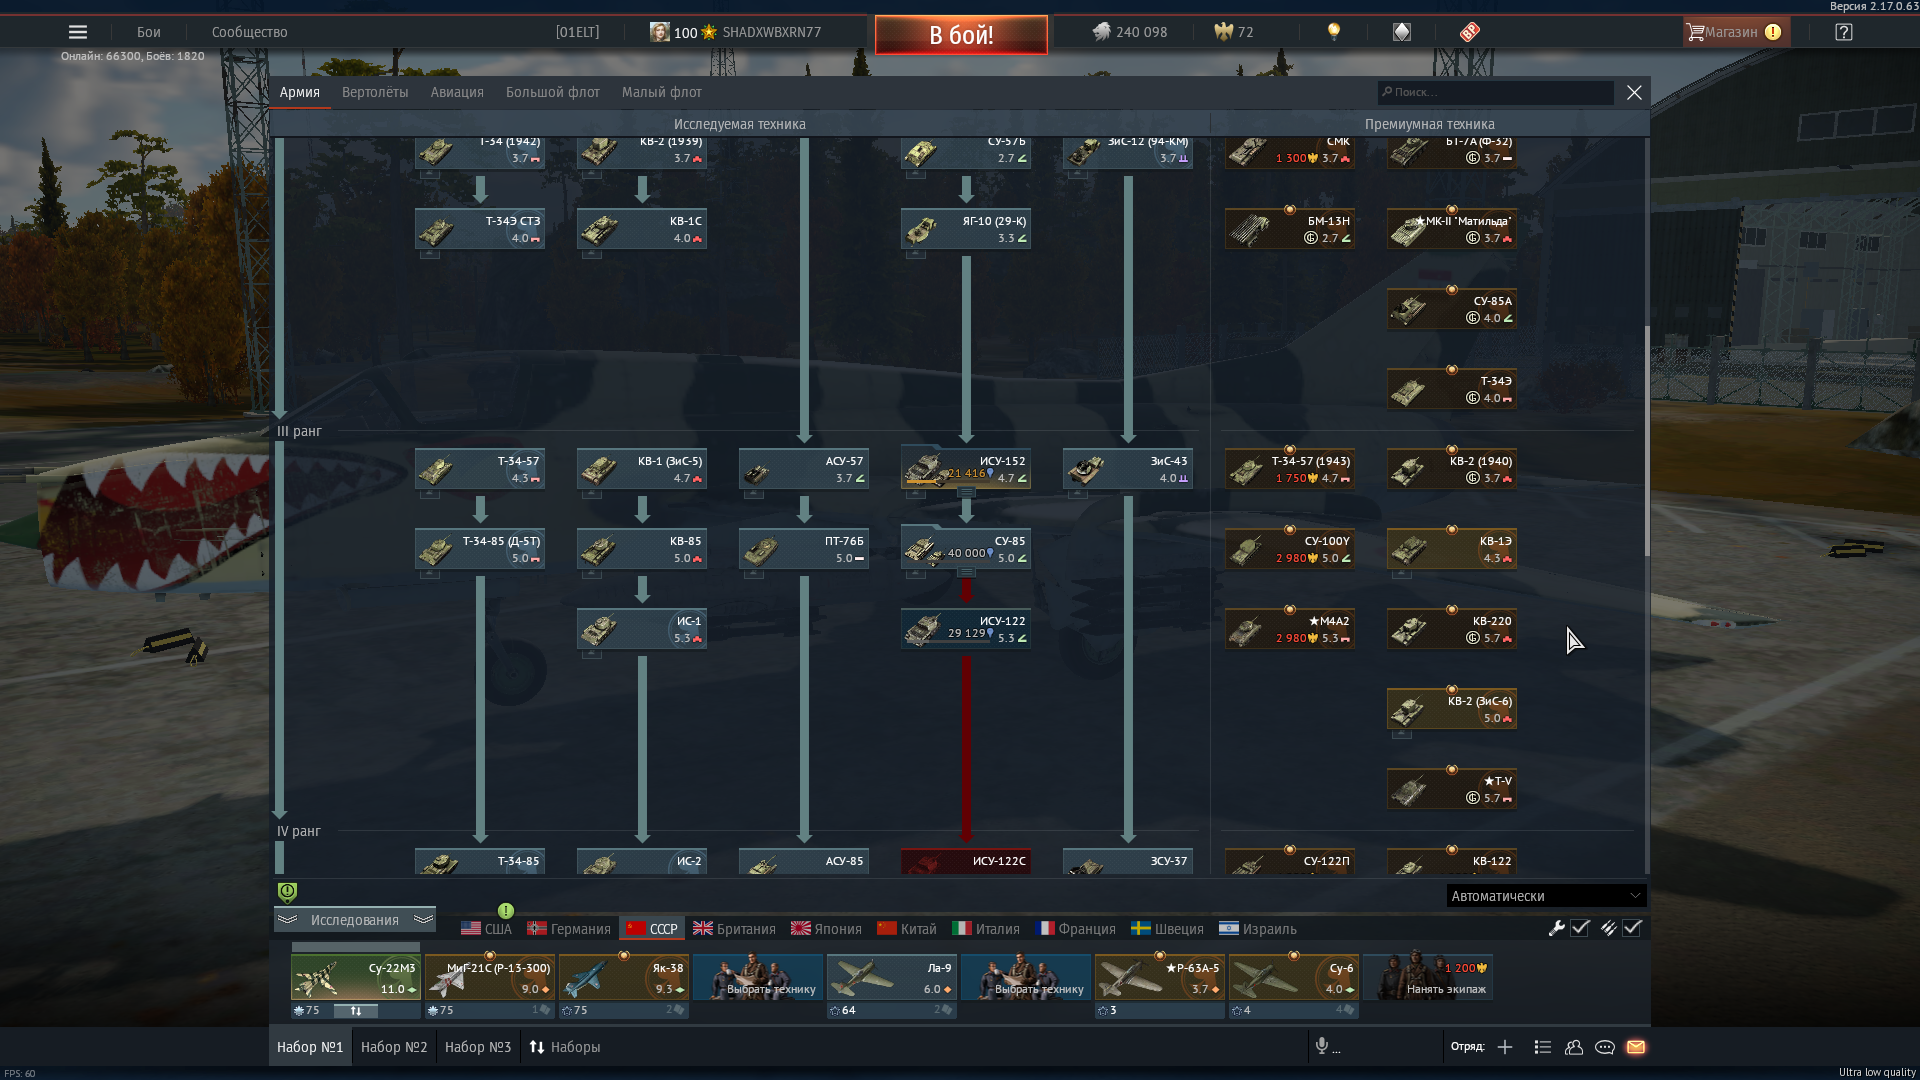Select the СУ-85 vehicle card
The height and width of the screenshot is (1080, 1920).
(x=966, y=549)
